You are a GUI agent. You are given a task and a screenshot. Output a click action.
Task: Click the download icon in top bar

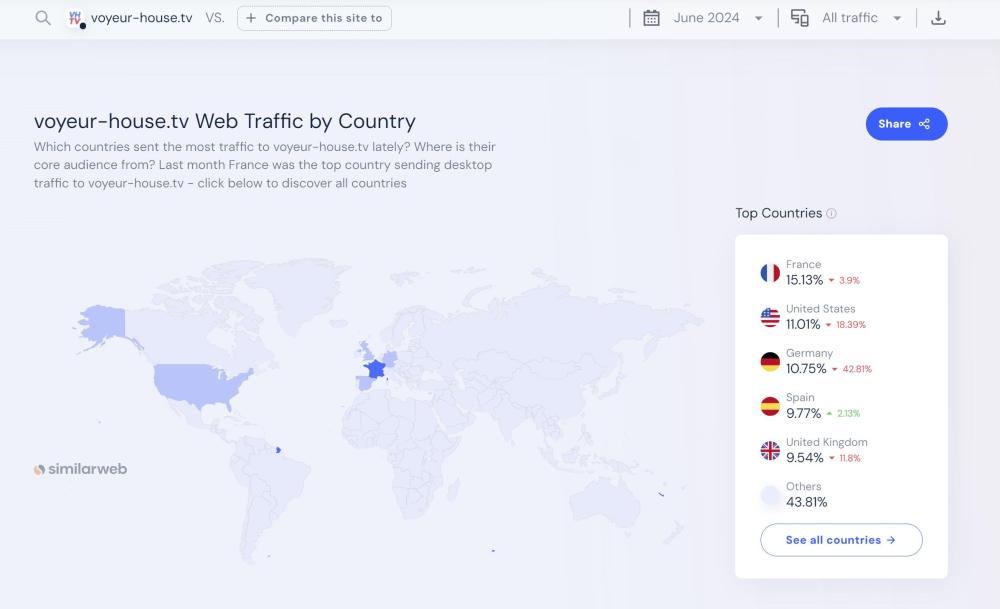click(x=938, y=18)
